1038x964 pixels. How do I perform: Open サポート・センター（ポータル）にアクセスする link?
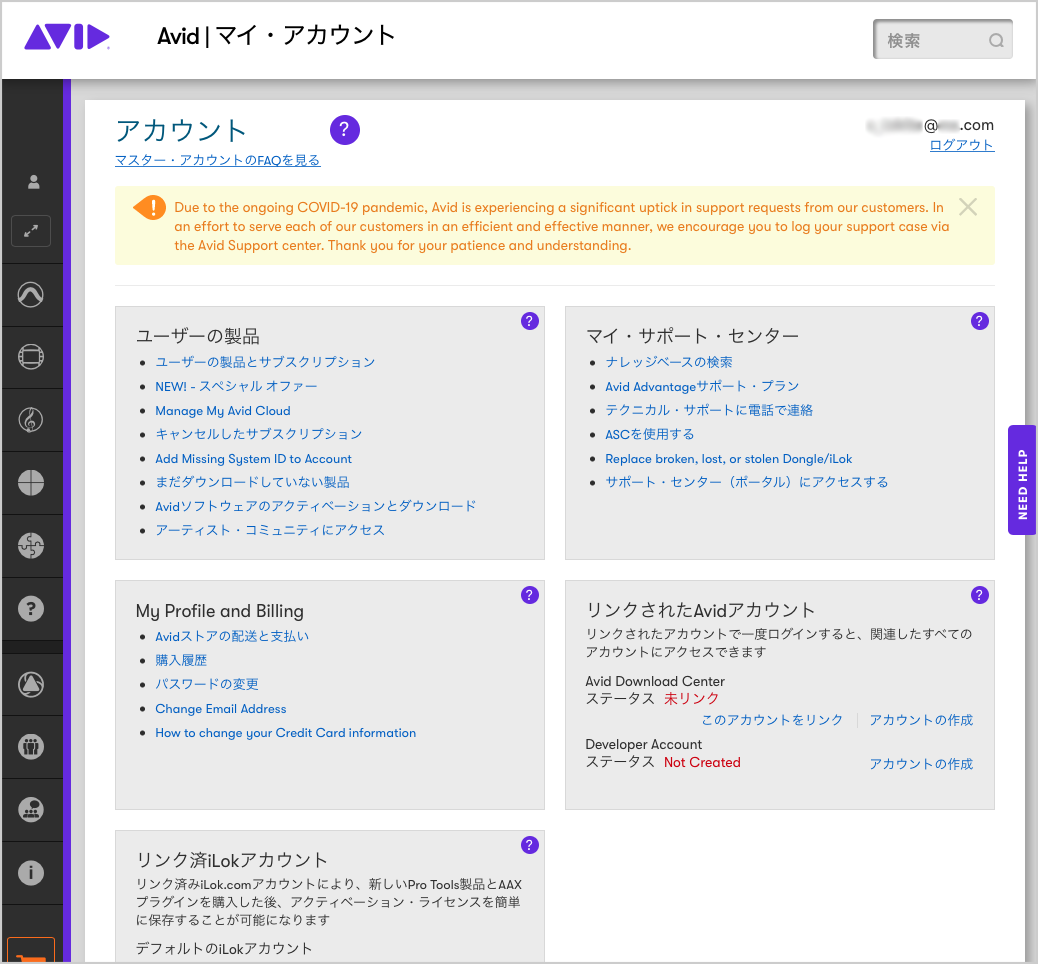point(747,482)
